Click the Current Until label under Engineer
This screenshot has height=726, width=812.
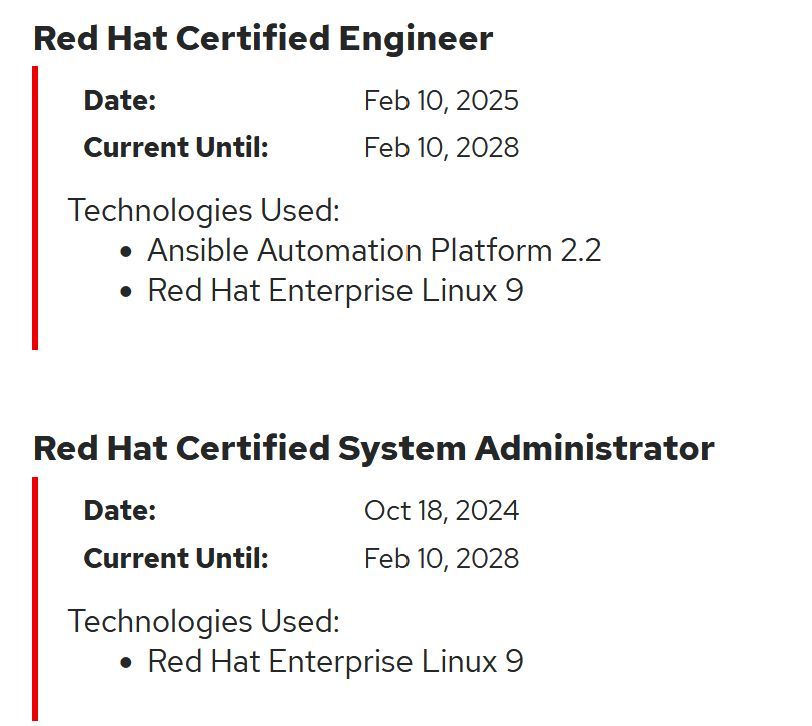tap(176, 148)
